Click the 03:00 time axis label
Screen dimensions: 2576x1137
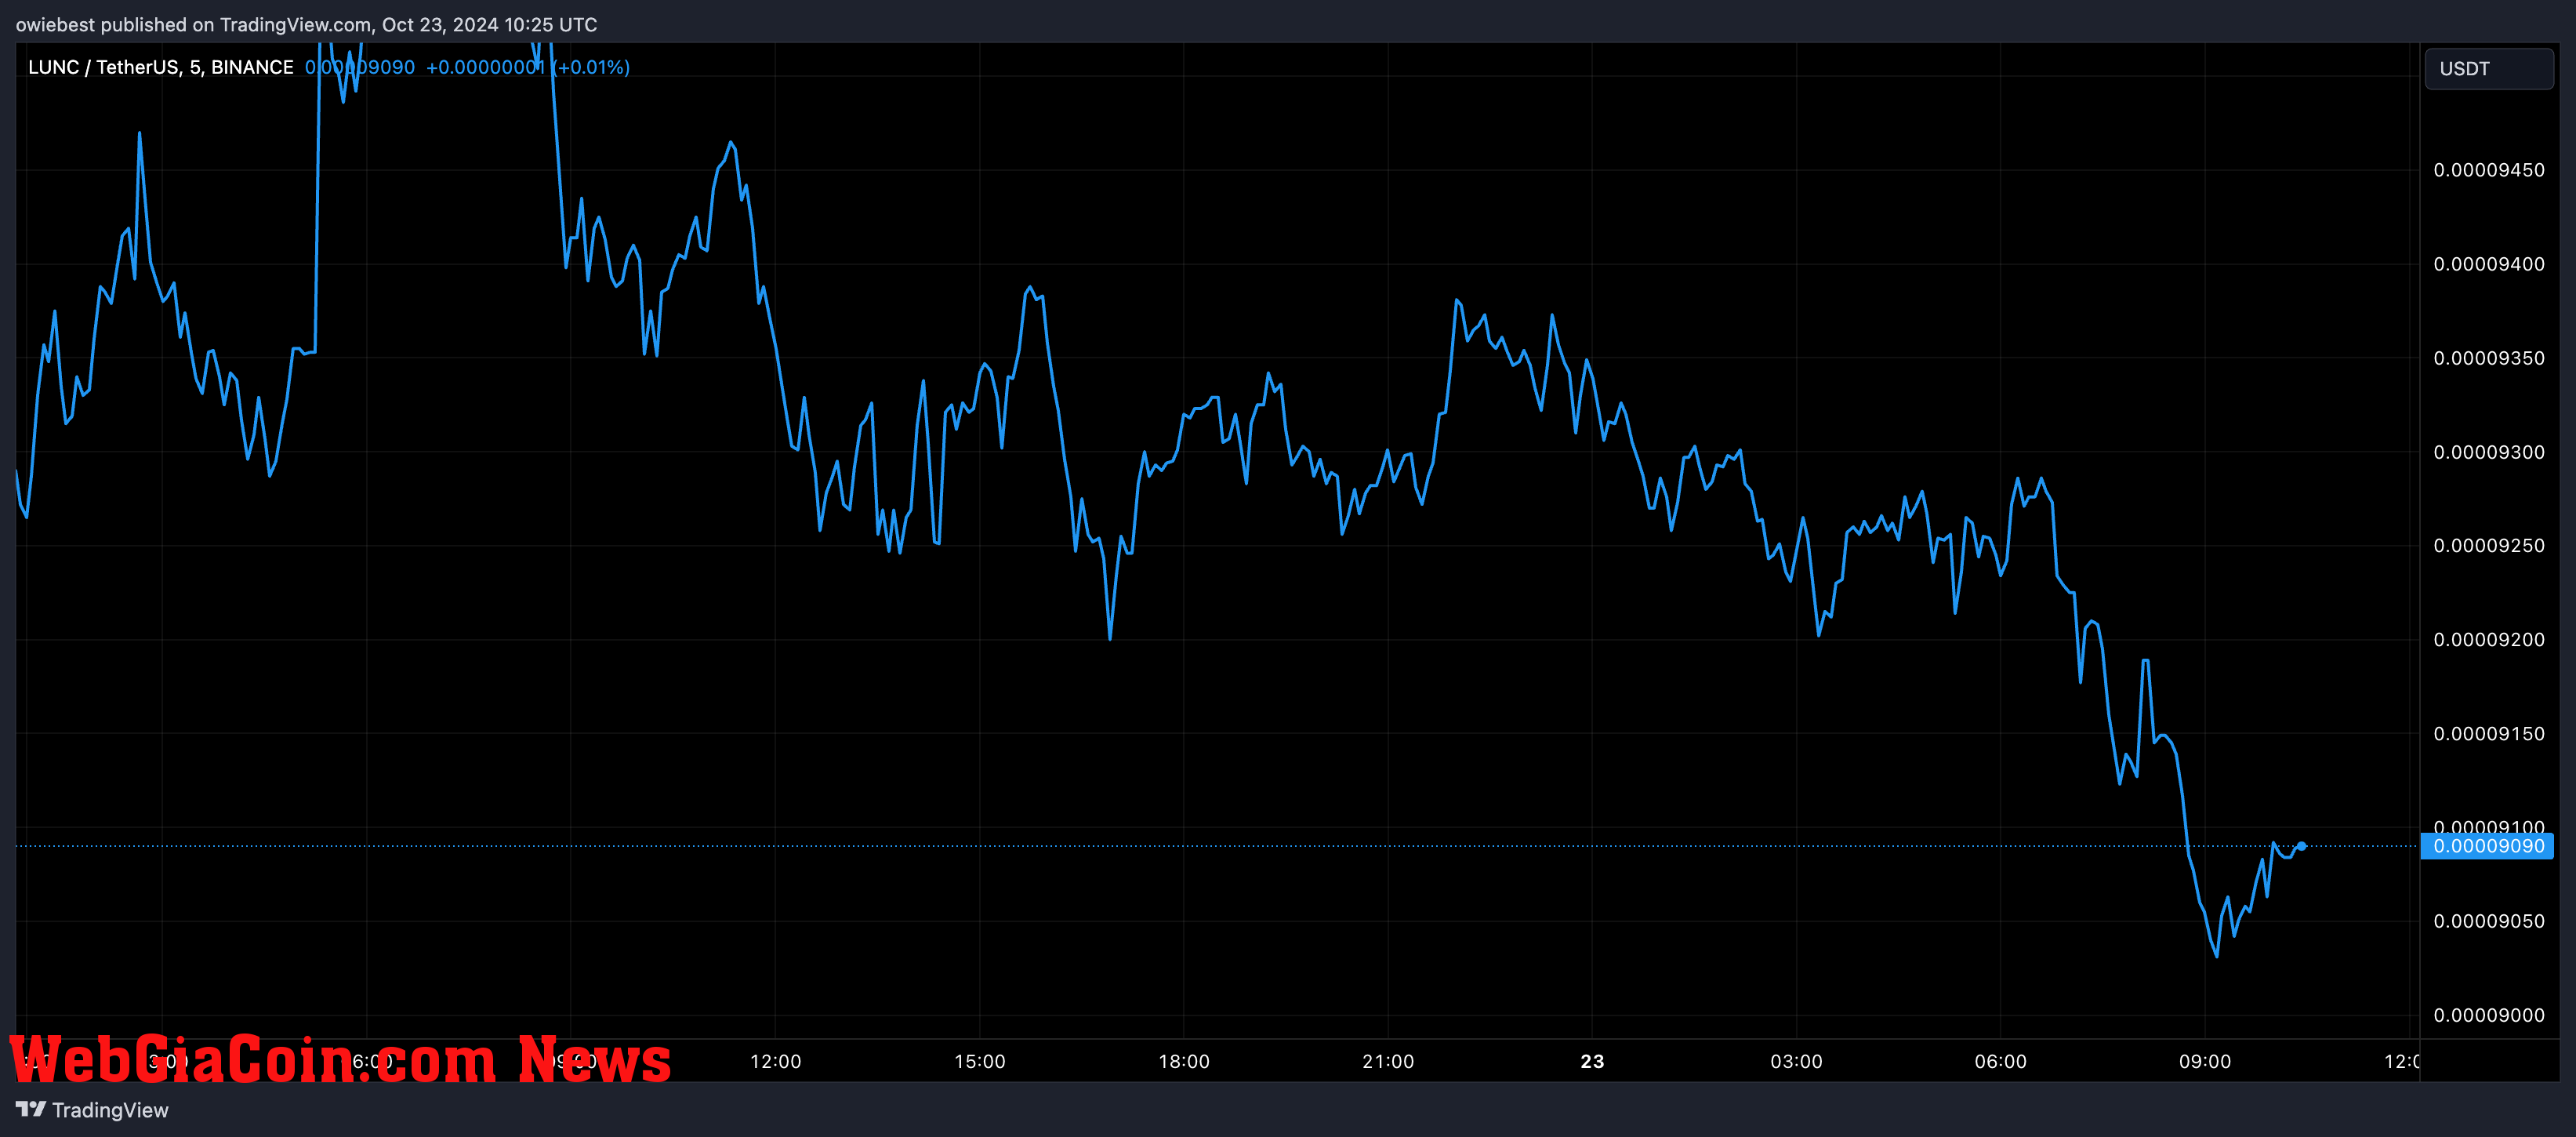1796,1061
